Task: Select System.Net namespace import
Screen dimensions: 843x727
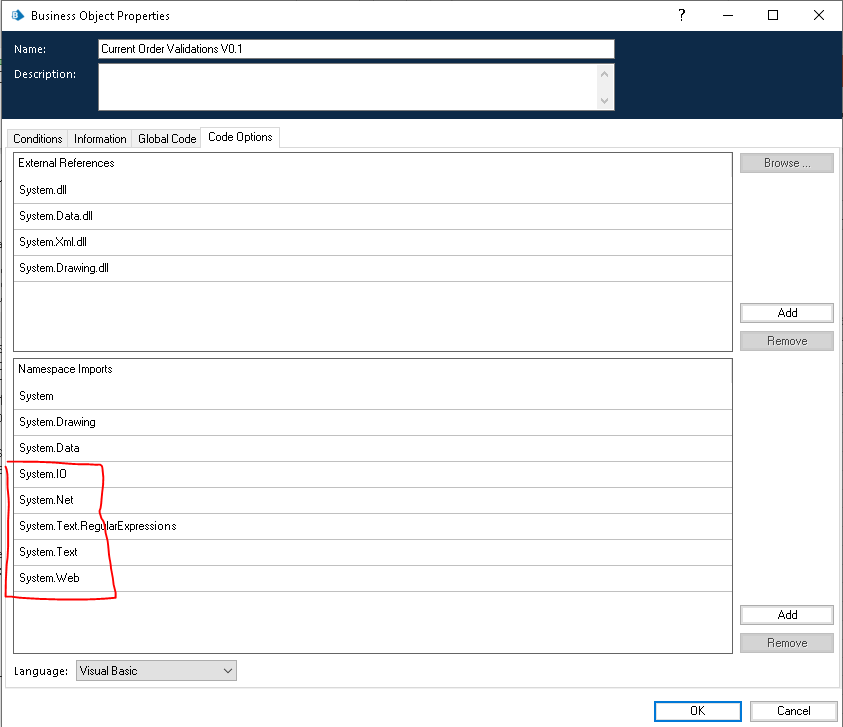Action: coord(373,500)
